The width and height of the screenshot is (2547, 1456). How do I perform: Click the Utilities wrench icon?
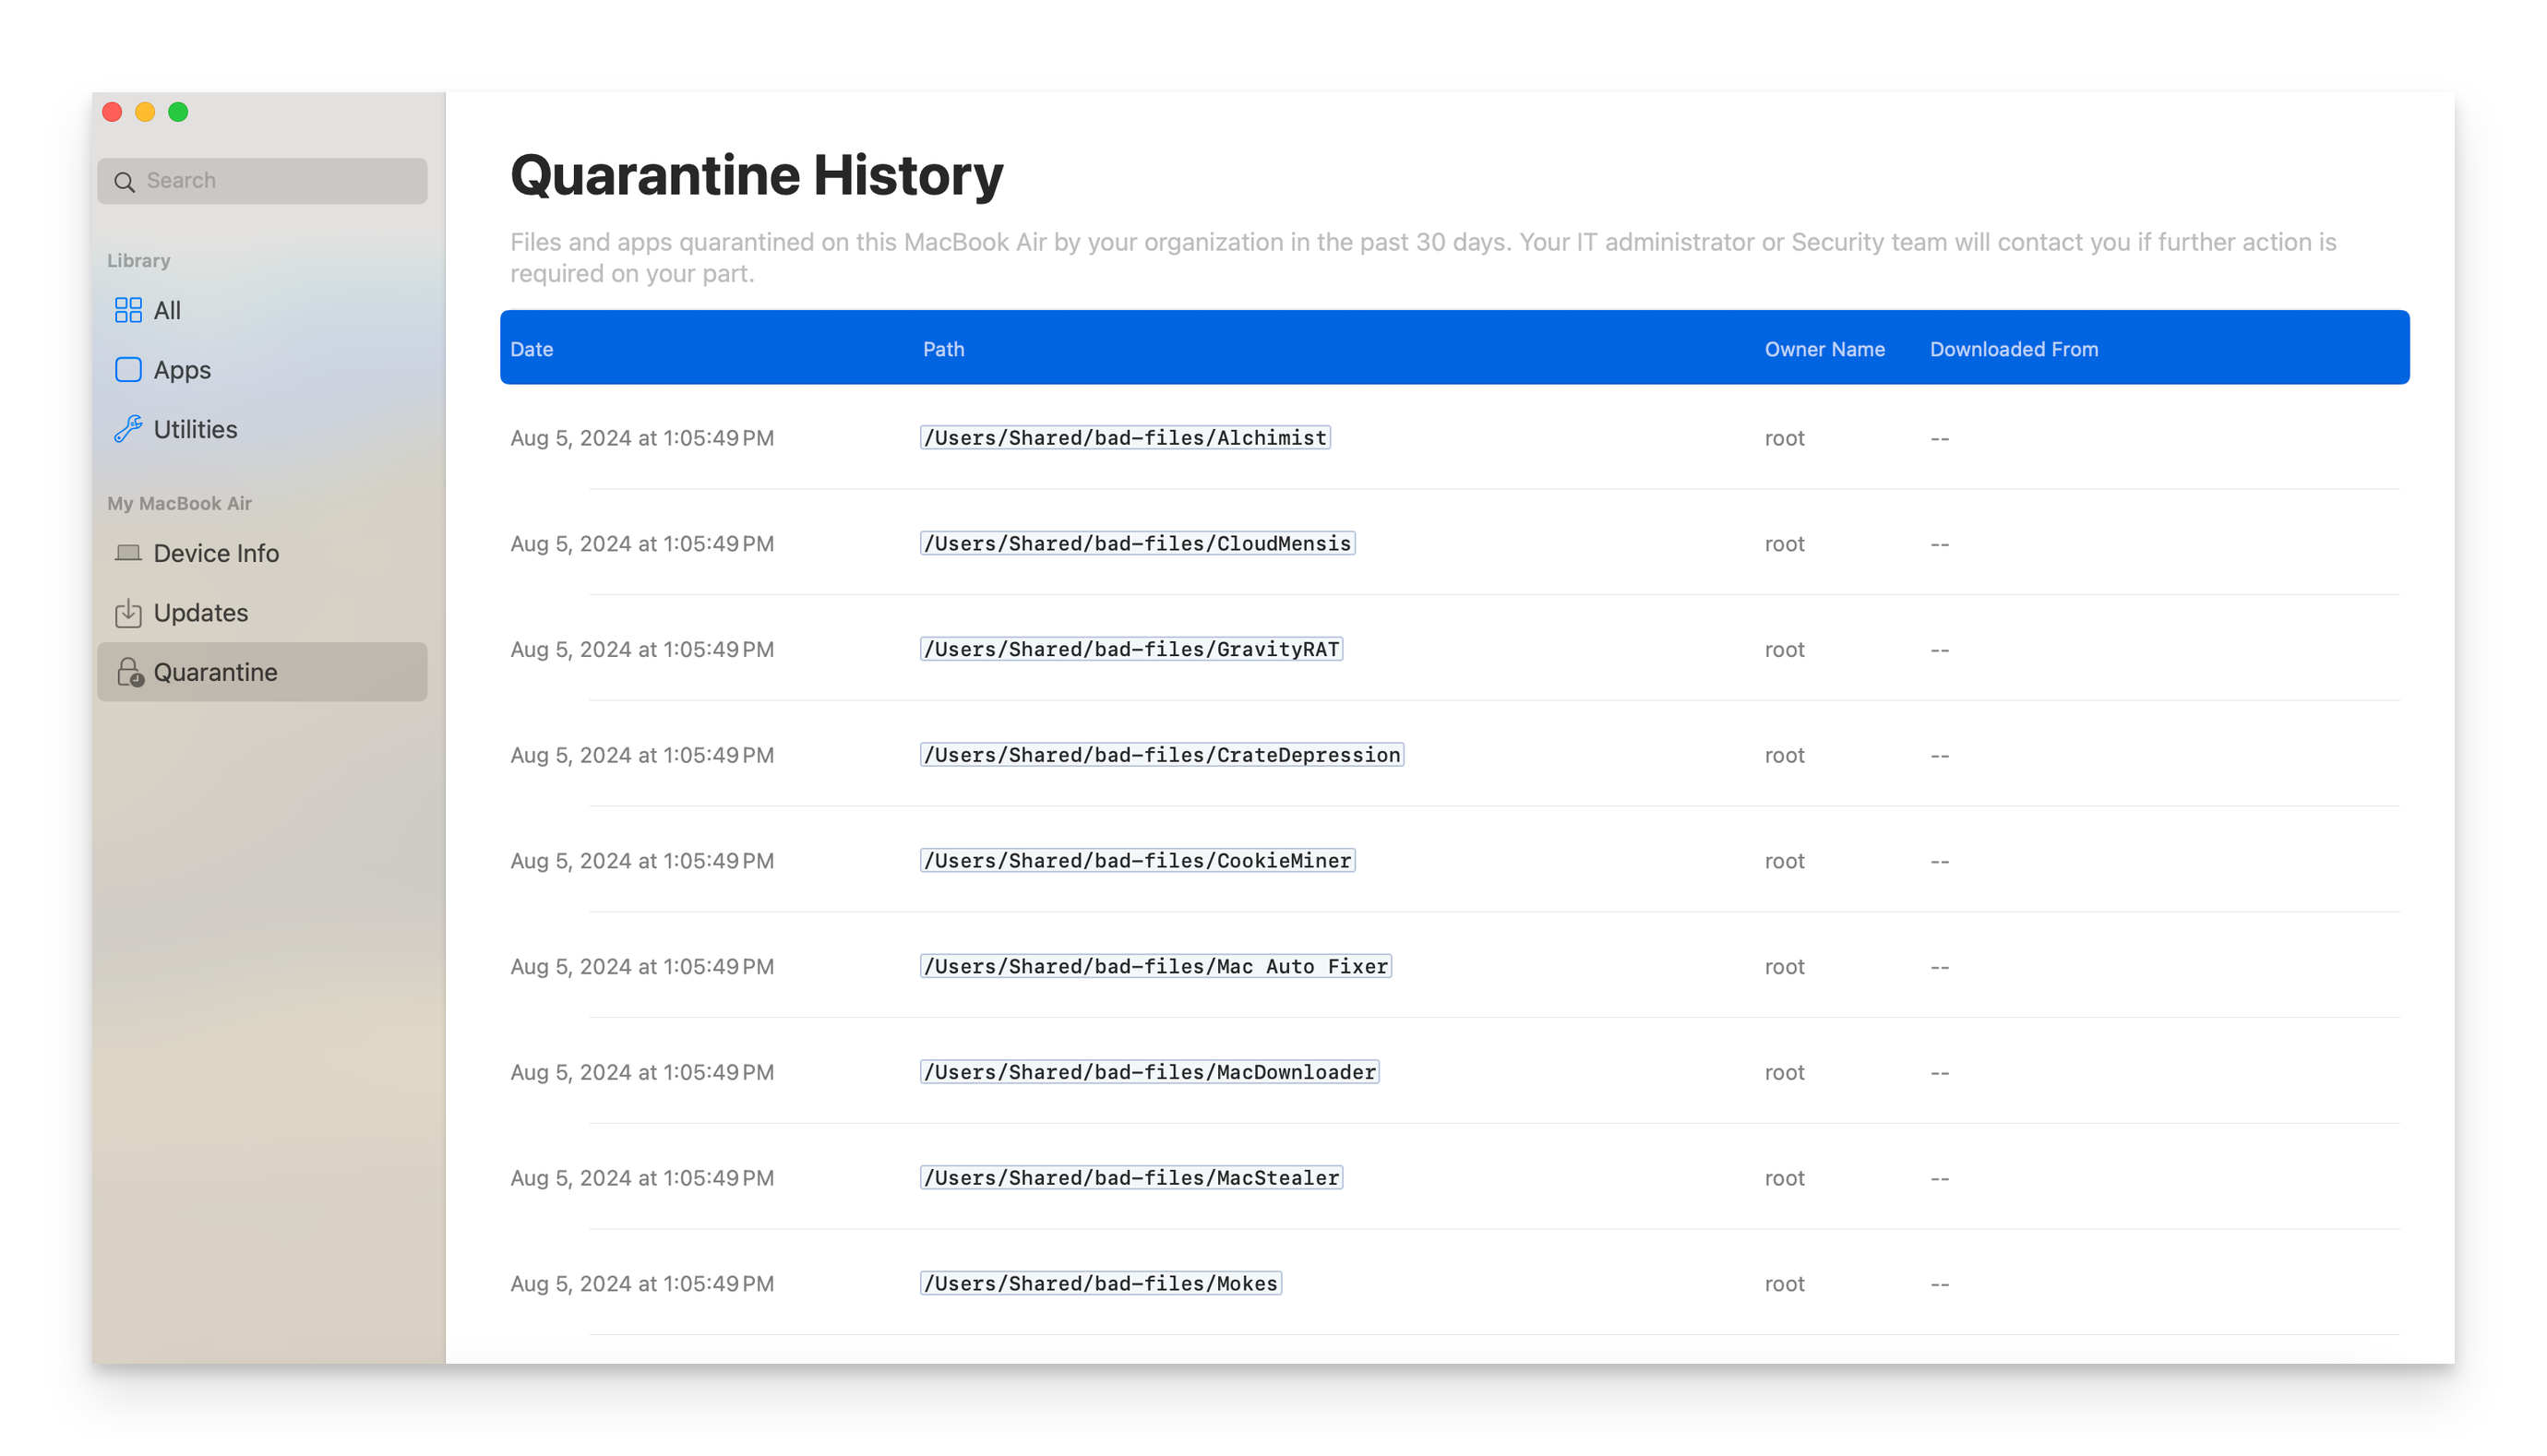click(x=128, y=429)
